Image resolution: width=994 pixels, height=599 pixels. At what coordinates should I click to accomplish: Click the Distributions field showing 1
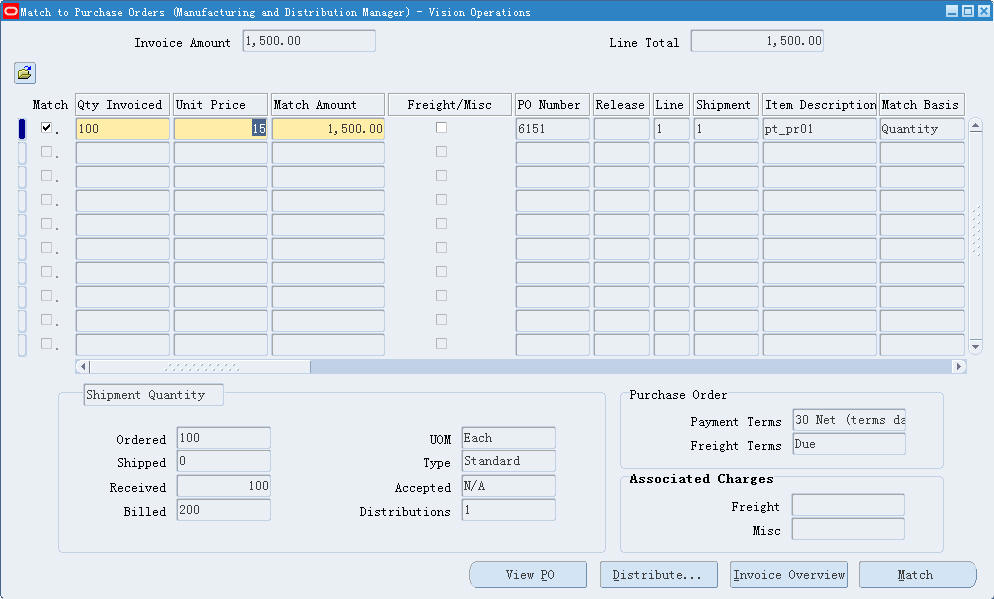tap(508, 510)
